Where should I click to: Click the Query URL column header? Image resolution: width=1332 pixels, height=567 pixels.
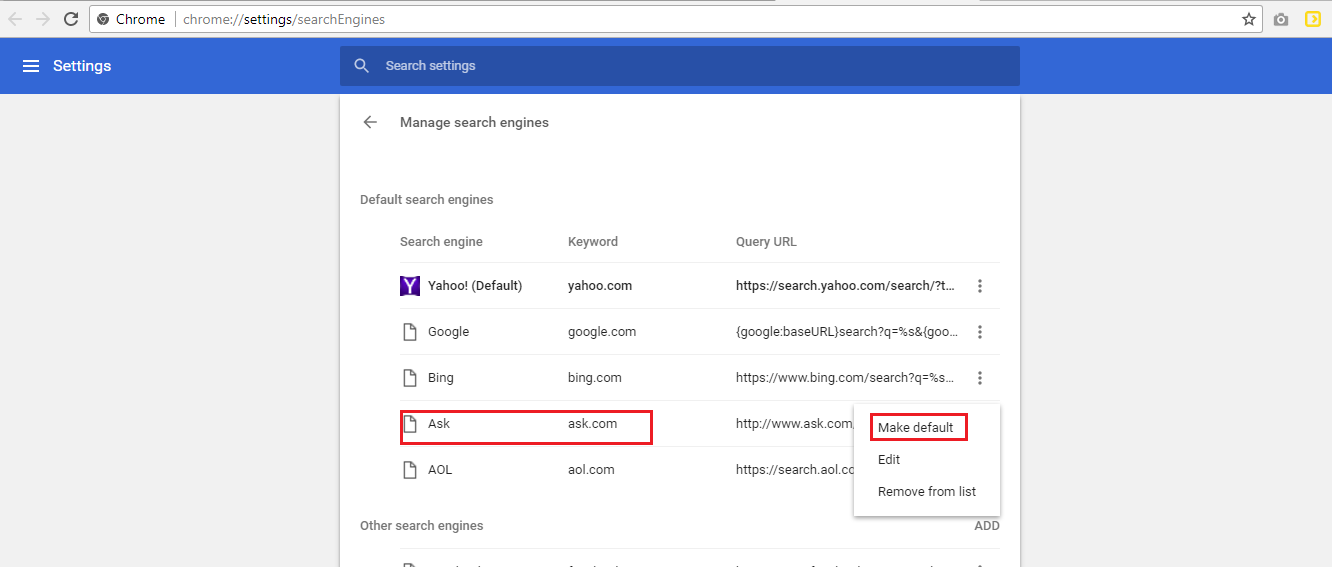click(x=766, y=242)
